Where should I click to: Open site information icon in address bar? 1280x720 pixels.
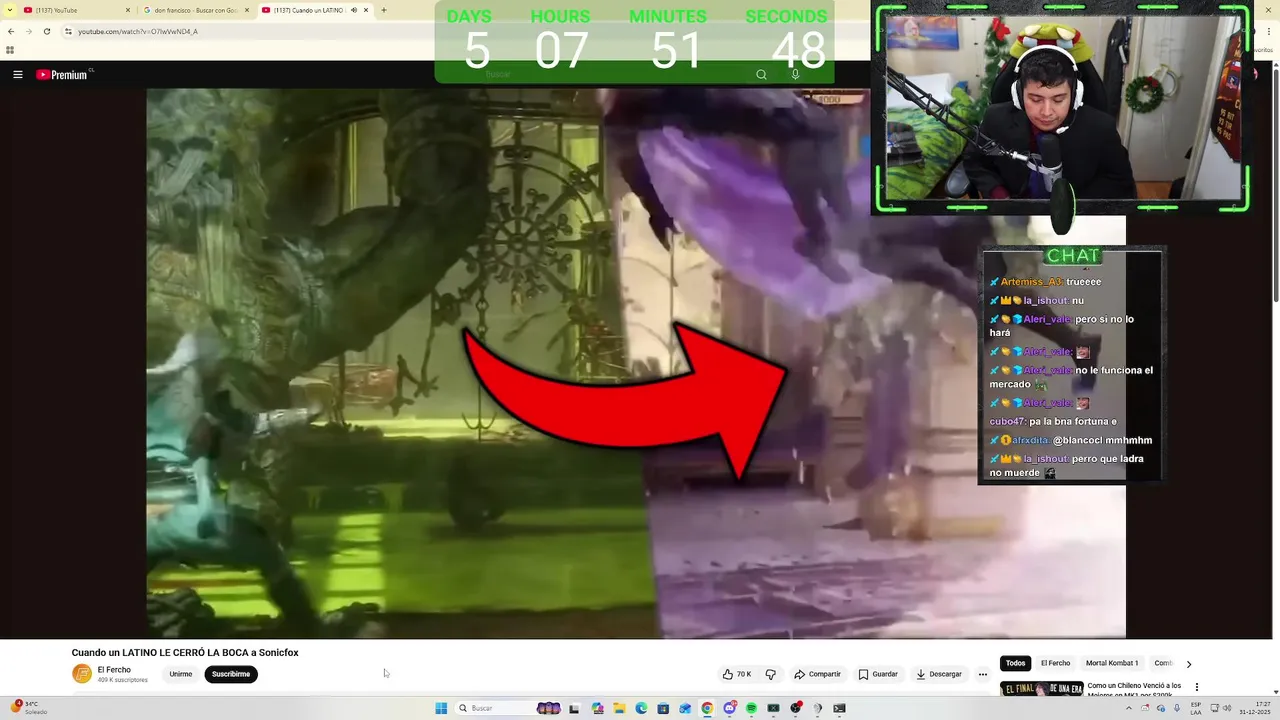tap(68, 31)
